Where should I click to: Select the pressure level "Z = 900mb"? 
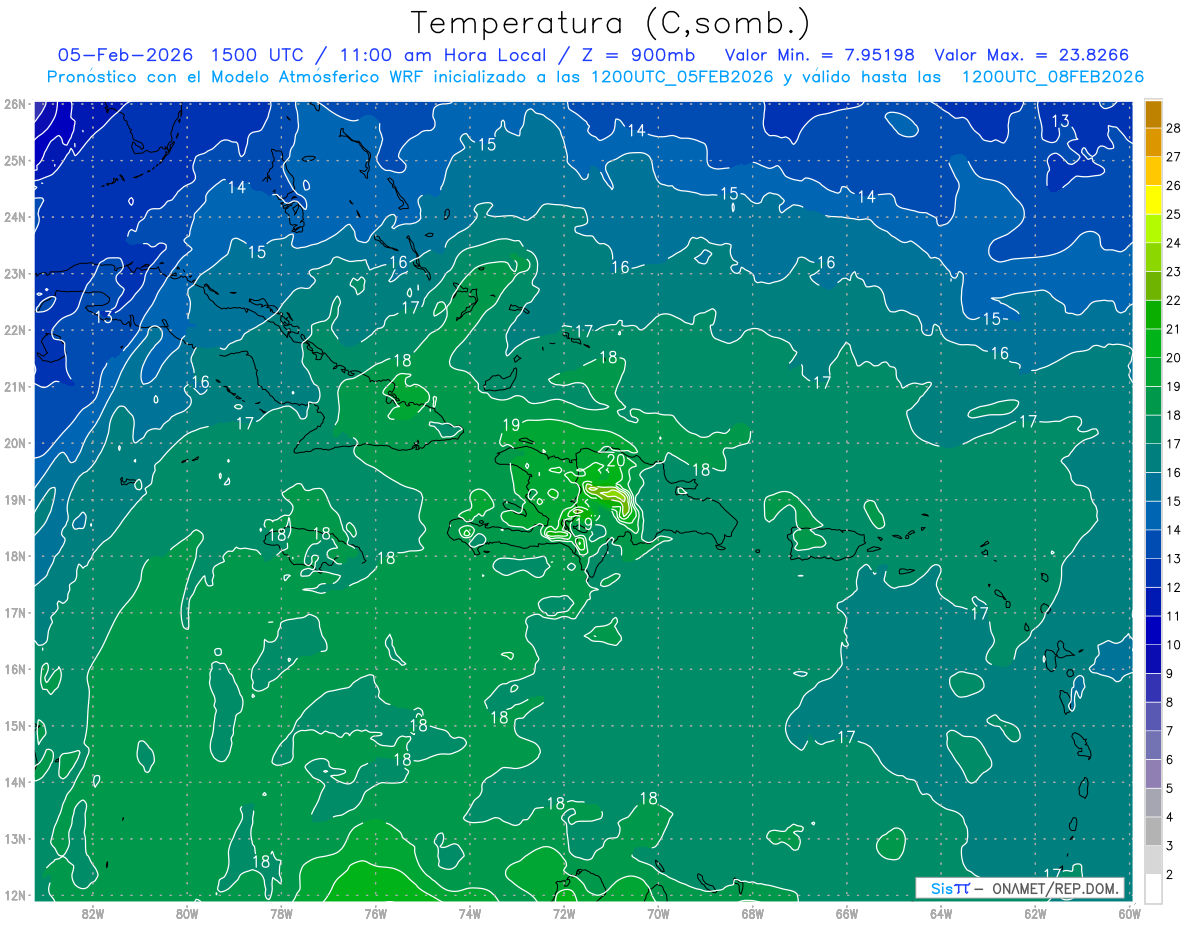(x=638, y=56)
